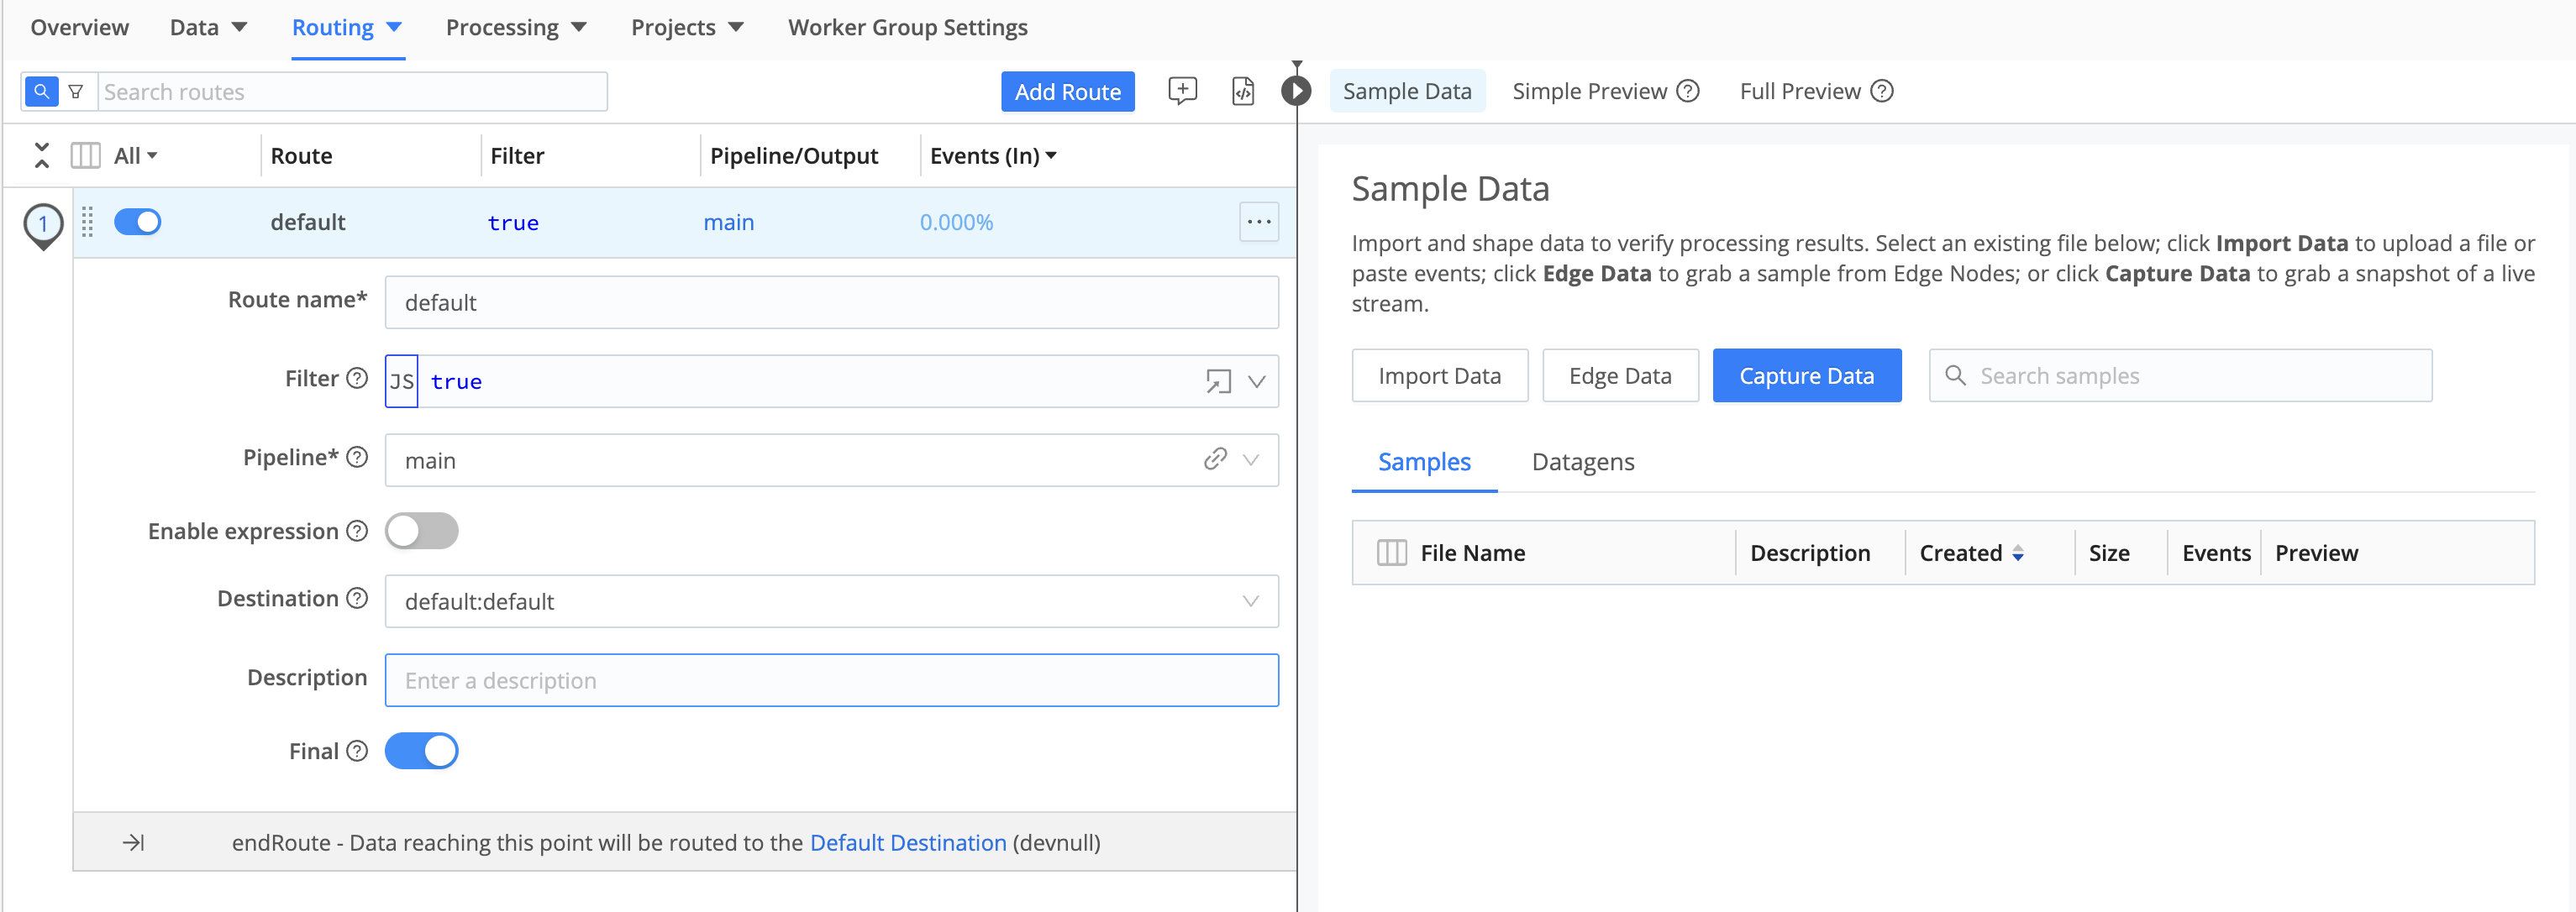Collapse all routes with the collapse icon

point(42,155)
